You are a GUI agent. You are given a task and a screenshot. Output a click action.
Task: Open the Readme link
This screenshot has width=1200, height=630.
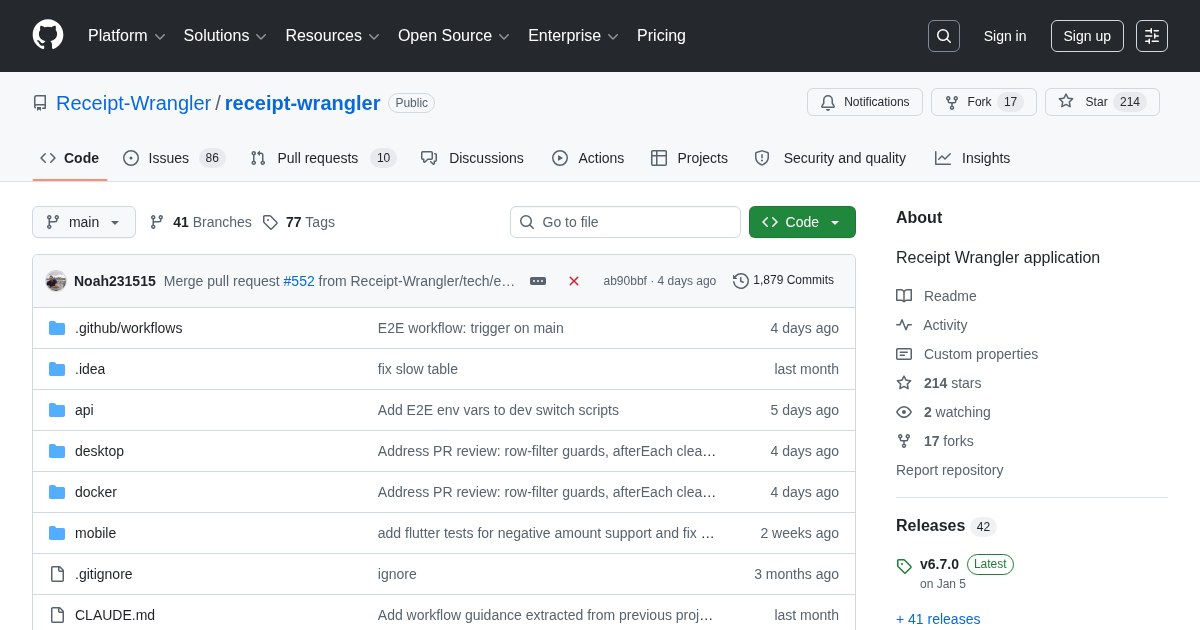point(936,296)
